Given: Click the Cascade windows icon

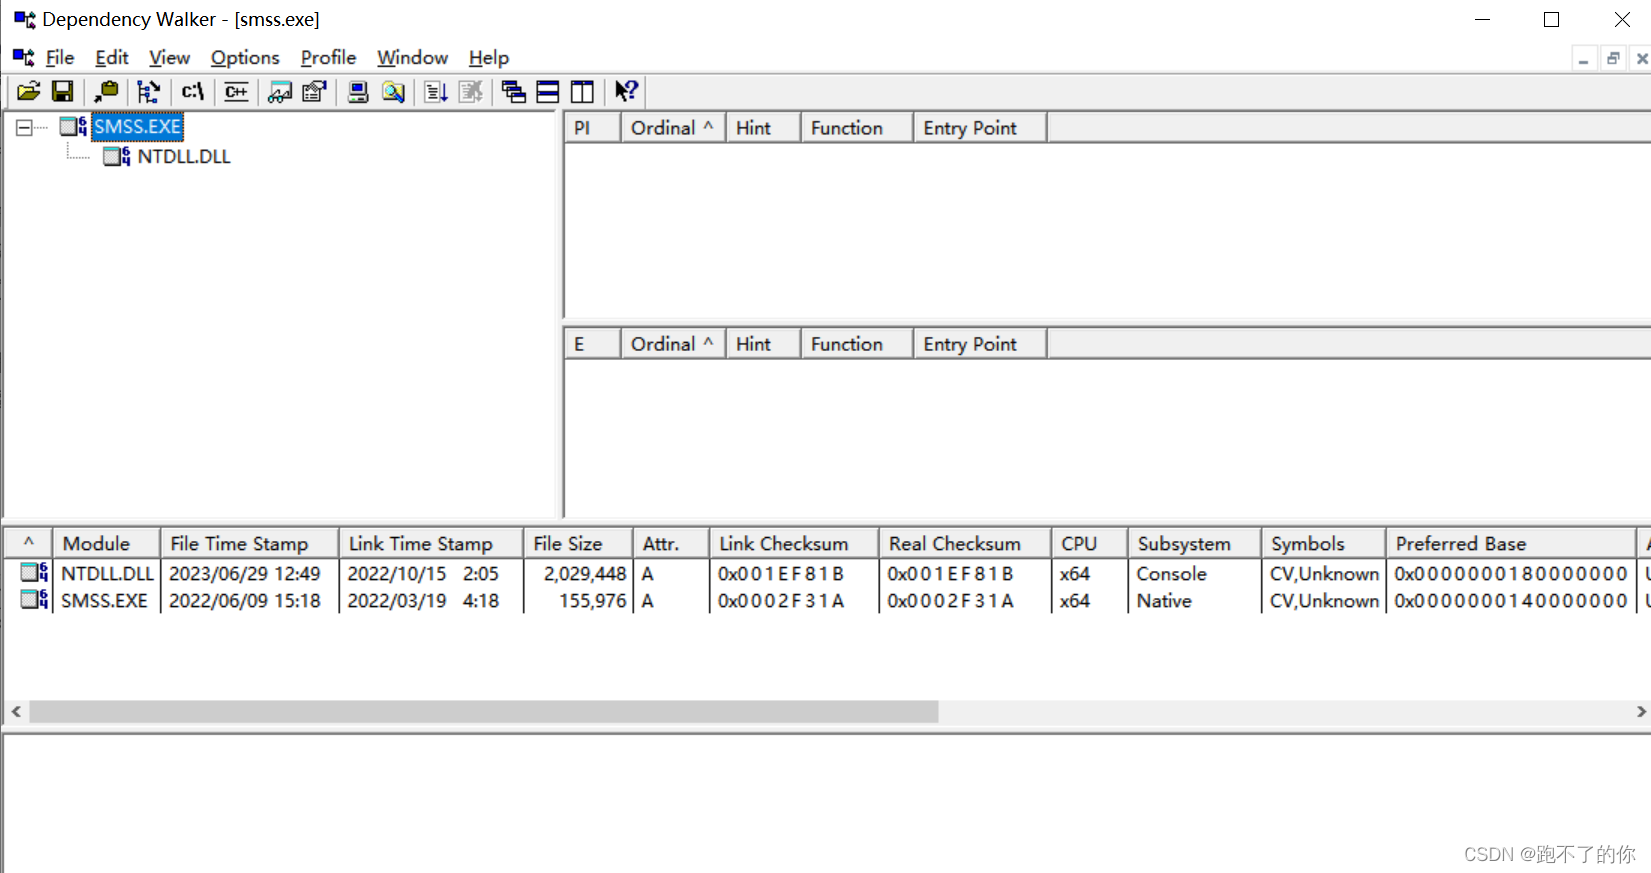Looking at the screenshot, I should click(x=514, y=92).
